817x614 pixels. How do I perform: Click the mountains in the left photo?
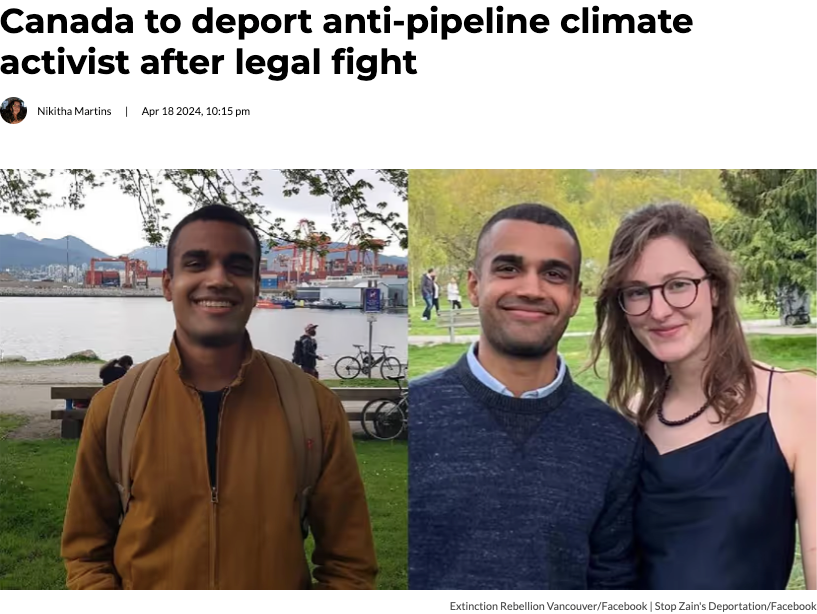78,251
